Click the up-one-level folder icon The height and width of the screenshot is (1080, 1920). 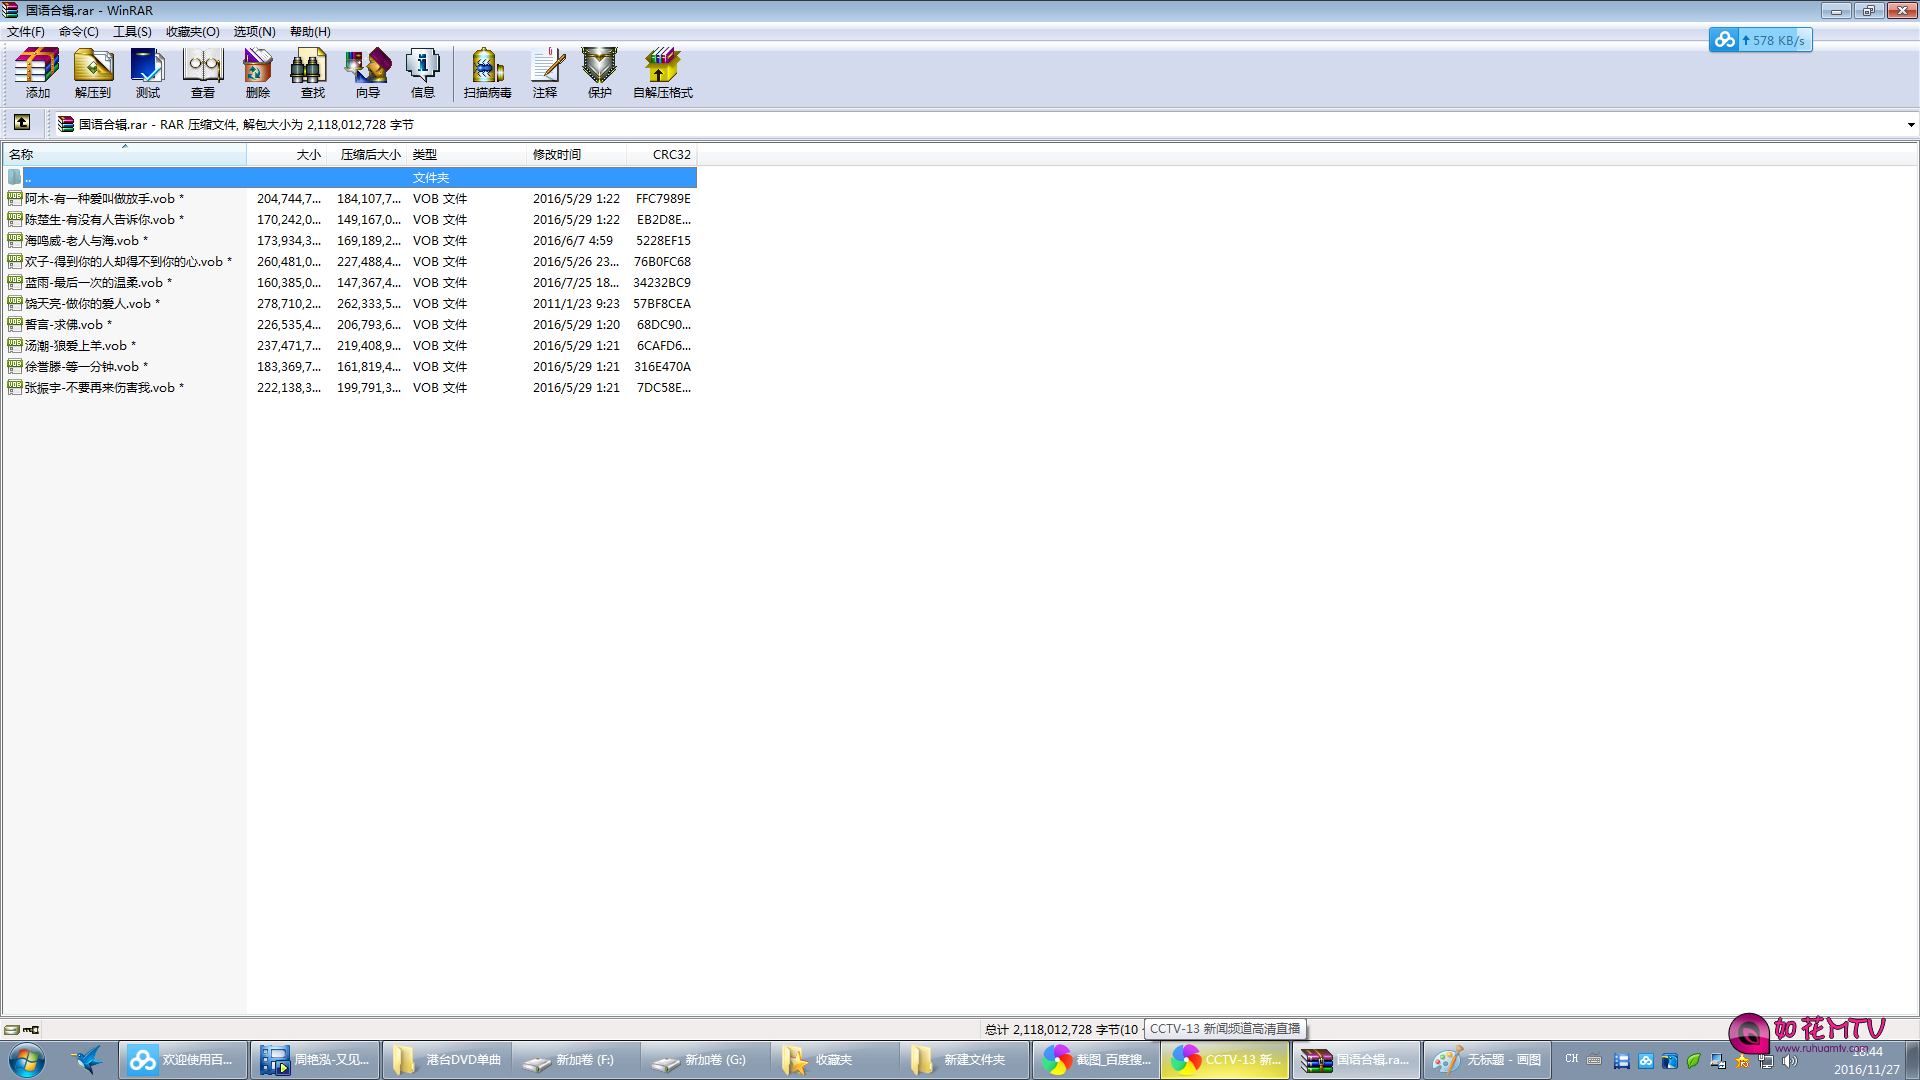pyautogui.click(x=22, y=123)
